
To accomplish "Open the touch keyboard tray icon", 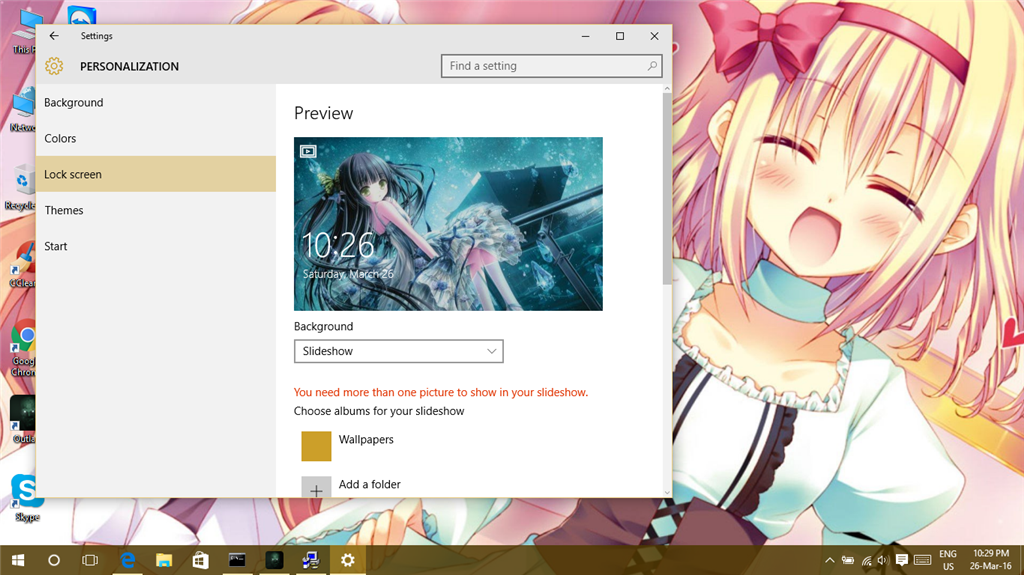I will 922,560.
